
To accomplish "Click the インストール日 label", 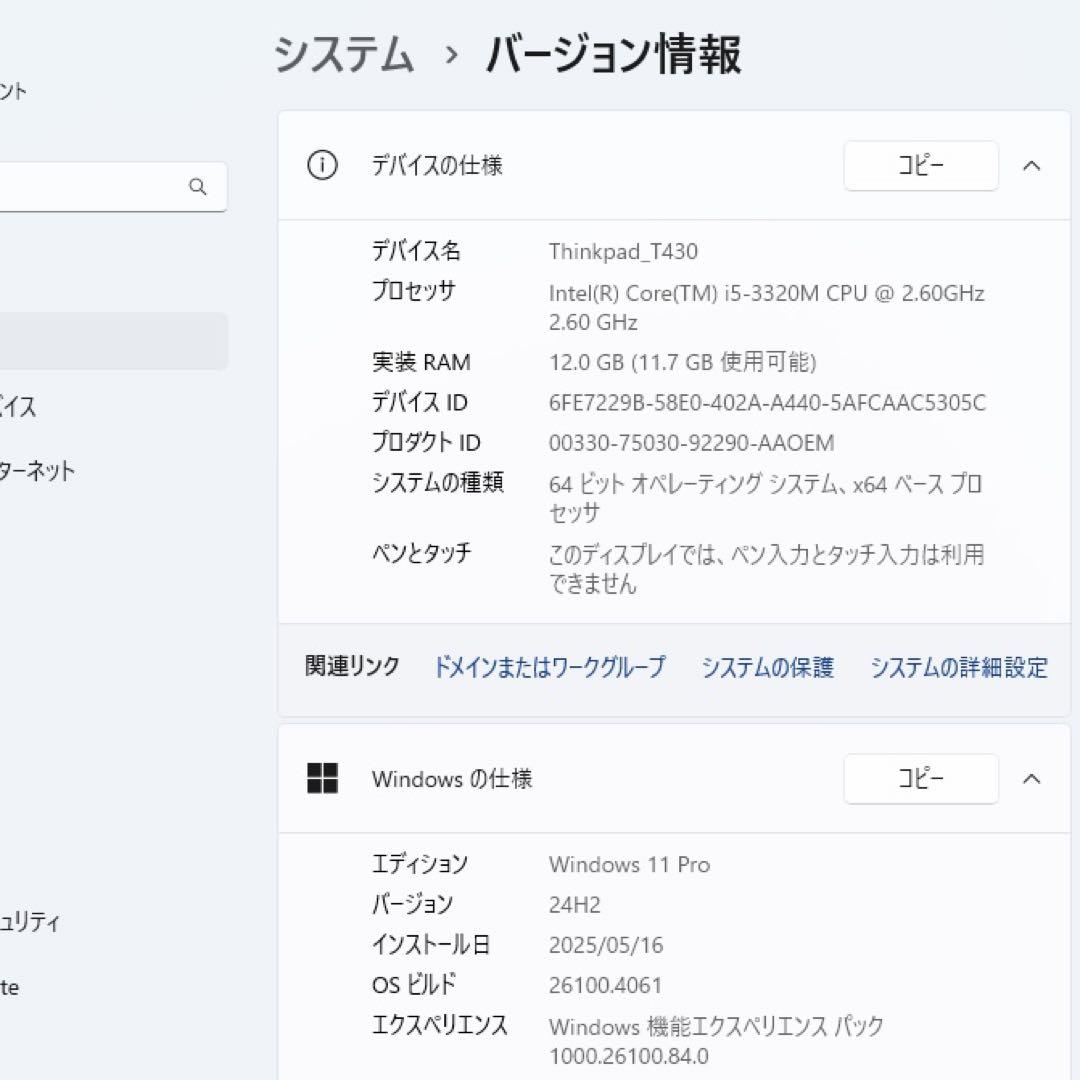I will point(431,944).
